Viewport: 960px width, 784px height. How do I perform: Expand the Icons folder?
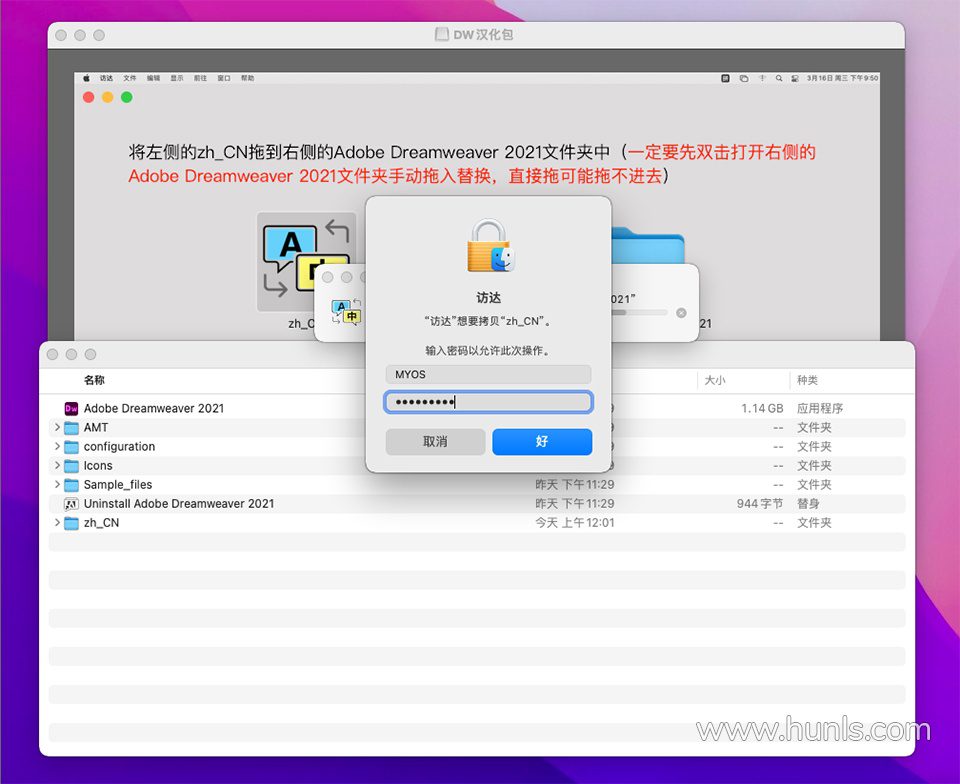(58, 465)
